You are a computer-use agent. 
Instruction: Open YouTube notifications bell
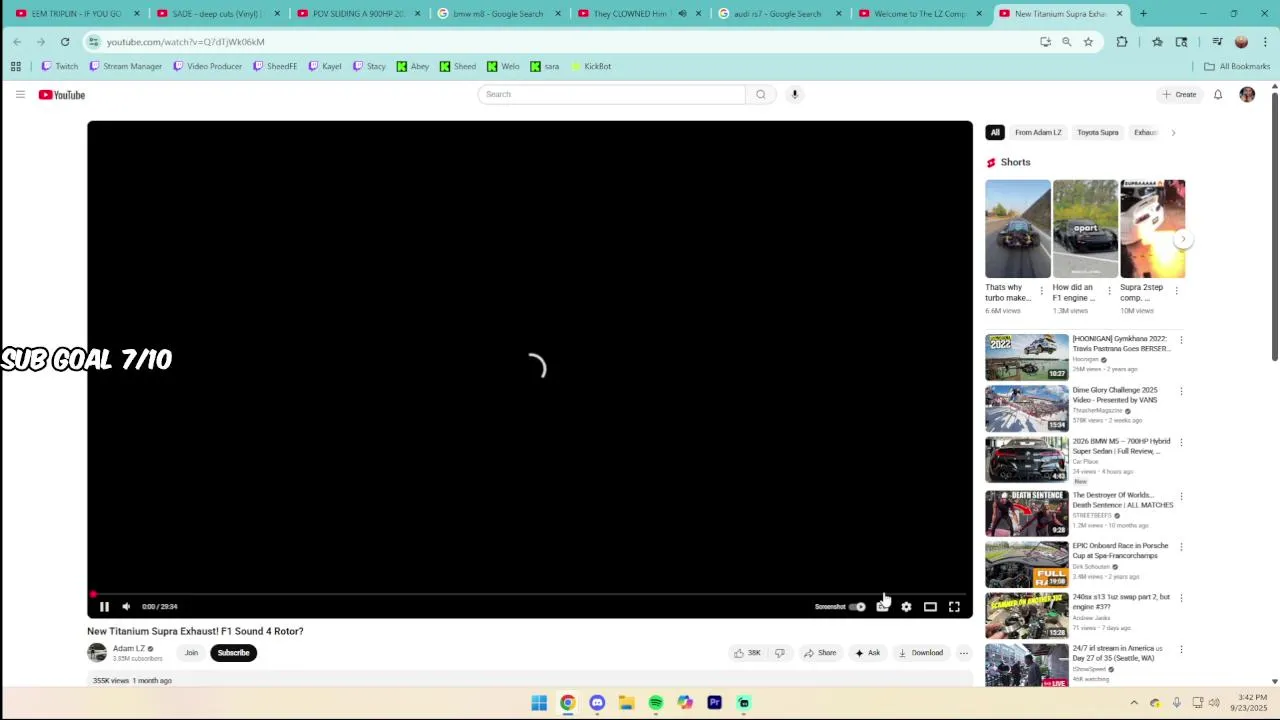[1218, 94]
